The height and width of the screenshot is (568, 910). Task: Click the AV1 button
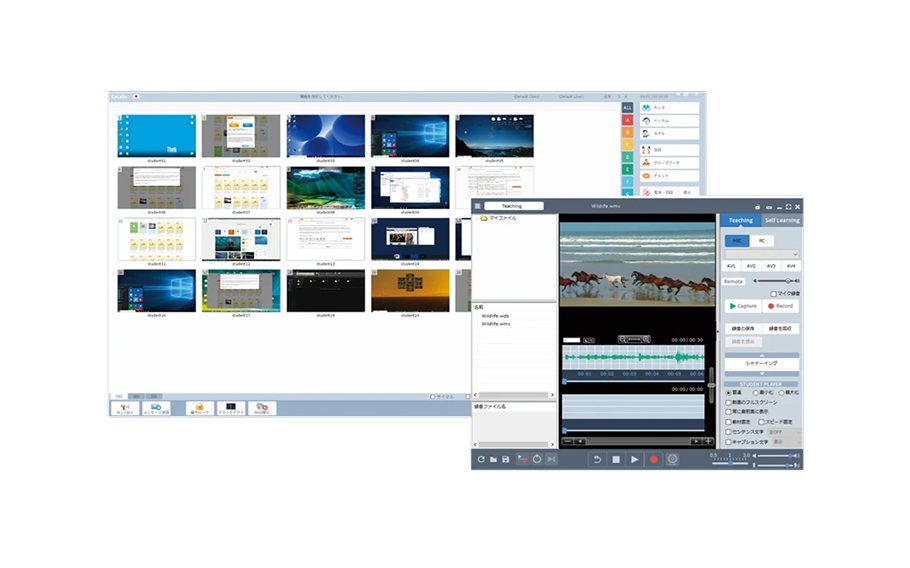coord(731,266)
